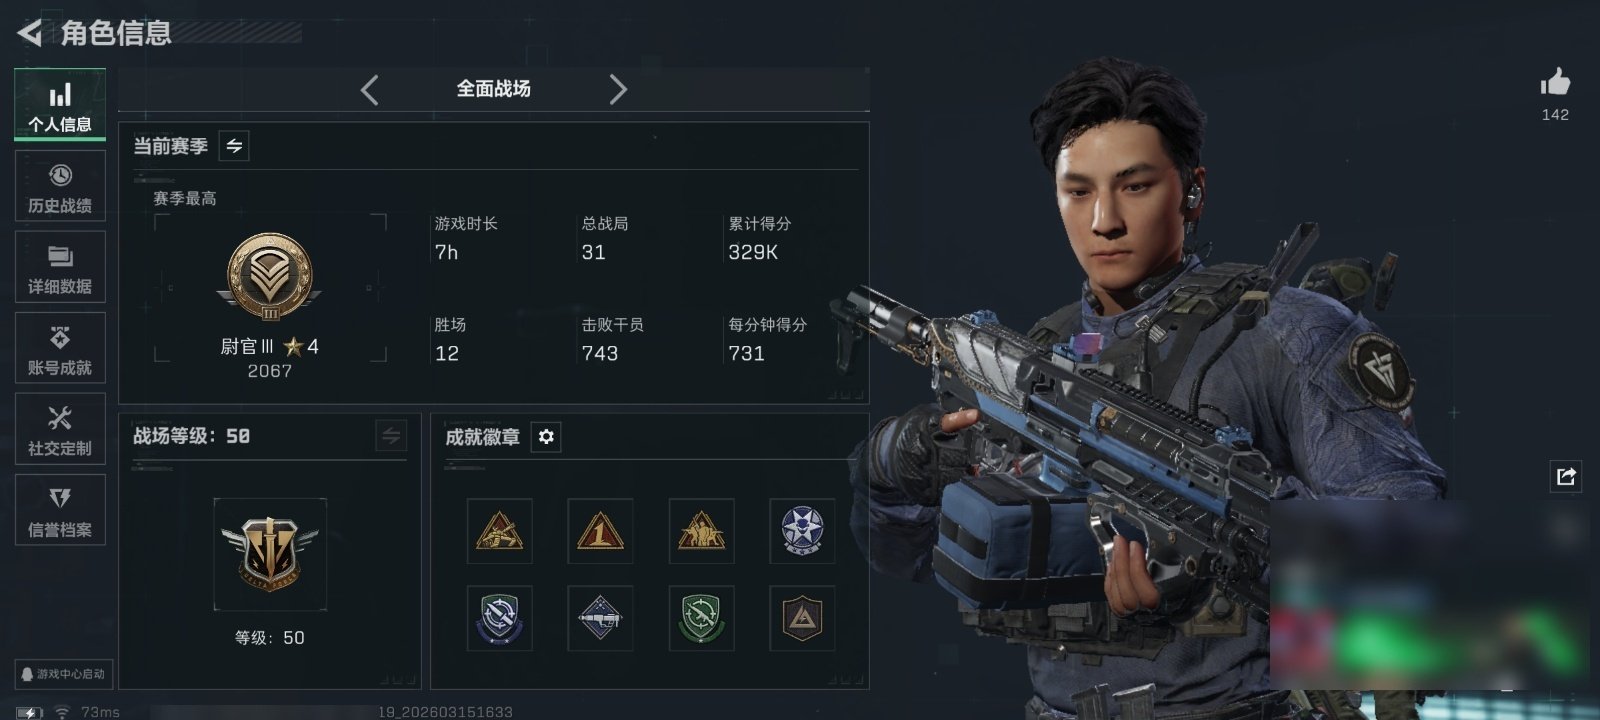
Task: Open the 信誉档案 tab
Action: 60,510
